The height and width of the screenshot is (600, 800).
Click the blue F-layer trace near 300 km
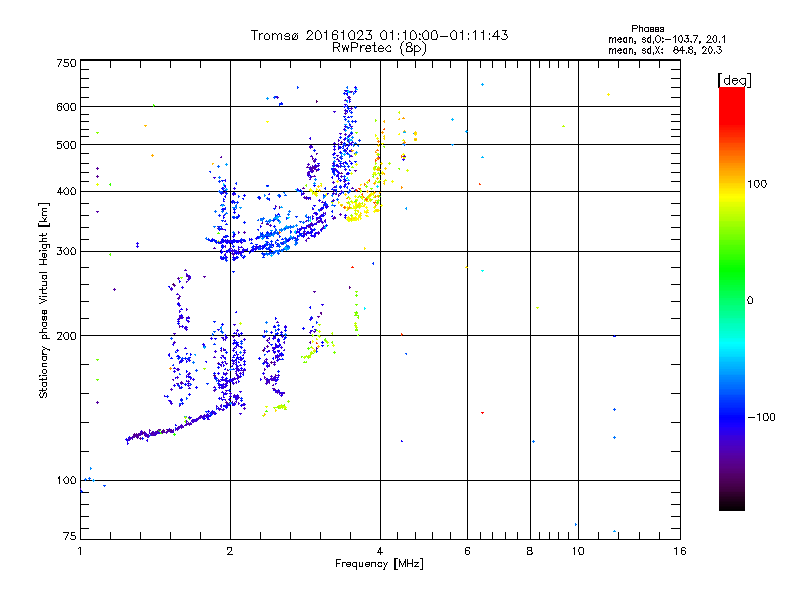pyautogui.click(x=265, y=240)
